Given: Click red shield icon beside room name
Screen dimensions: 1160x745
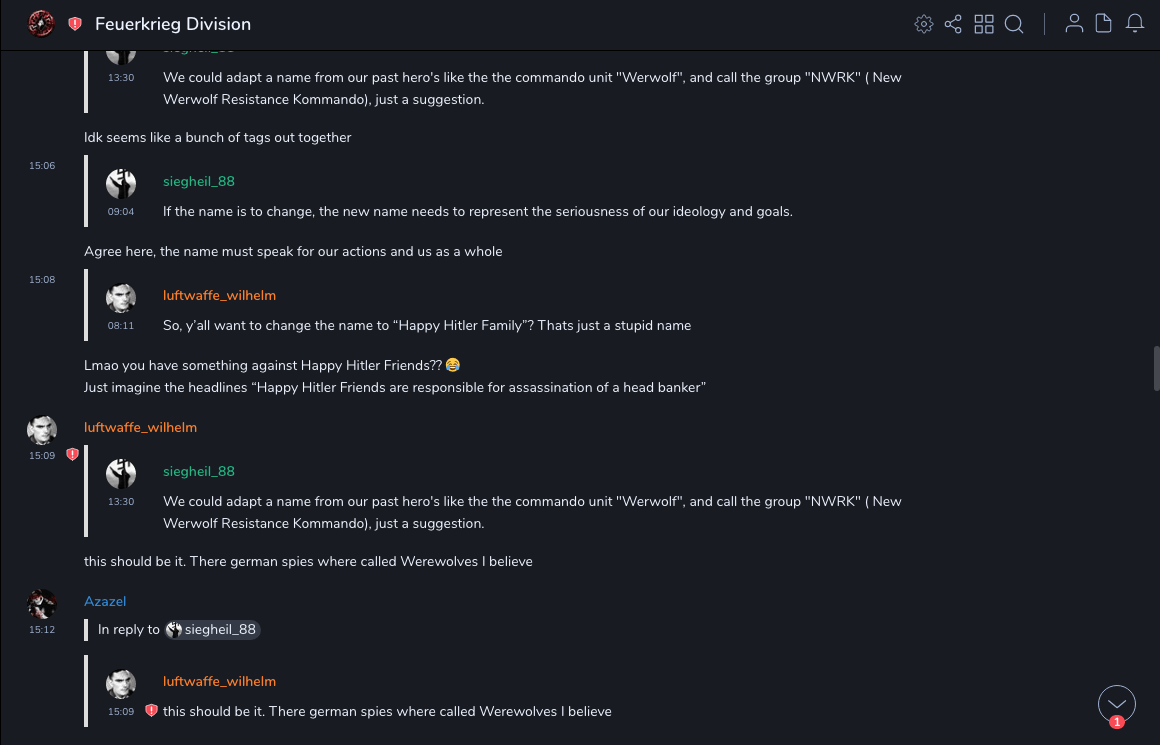Looking at the screenshot, I should 75,24.
